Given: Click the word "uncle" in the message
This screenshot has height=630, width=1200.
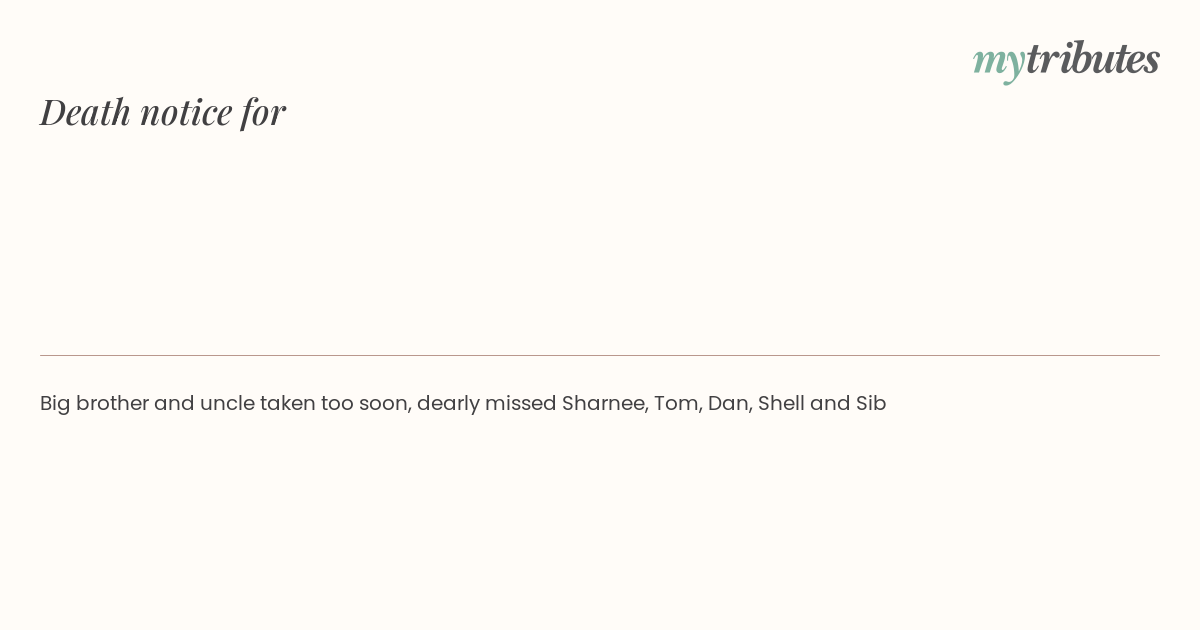Looking at the screenshot, I should (227, 403).
